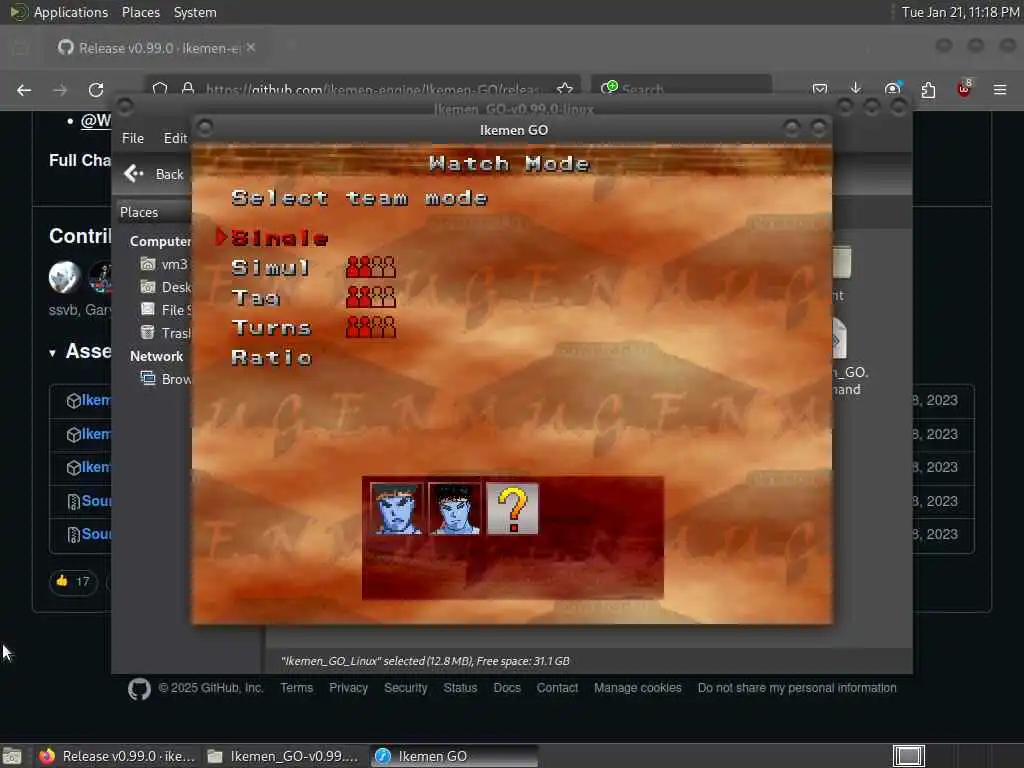Viewport: 1024px width, 768px height.
Task: Open the System menu in top panel
Action: 195,12
